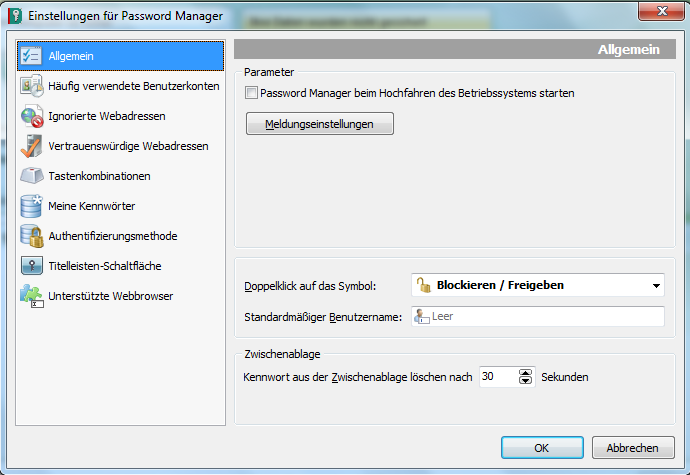The height and width of the screenshot is (475, 690).
Task: Enable Password Manager start at system boot
Action: pos(252,93)
